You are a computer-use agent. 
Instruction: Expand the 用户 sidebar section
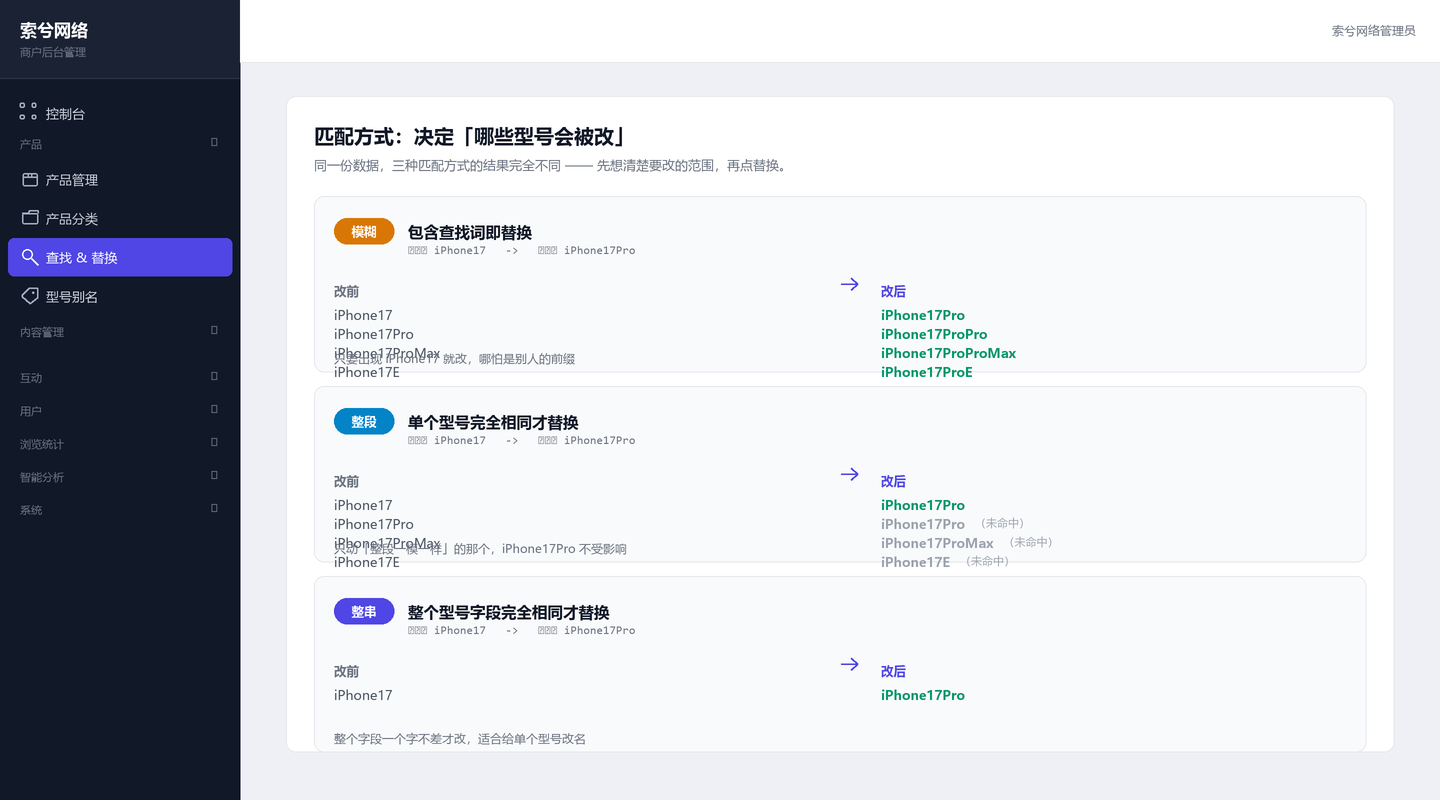[214, 410]
